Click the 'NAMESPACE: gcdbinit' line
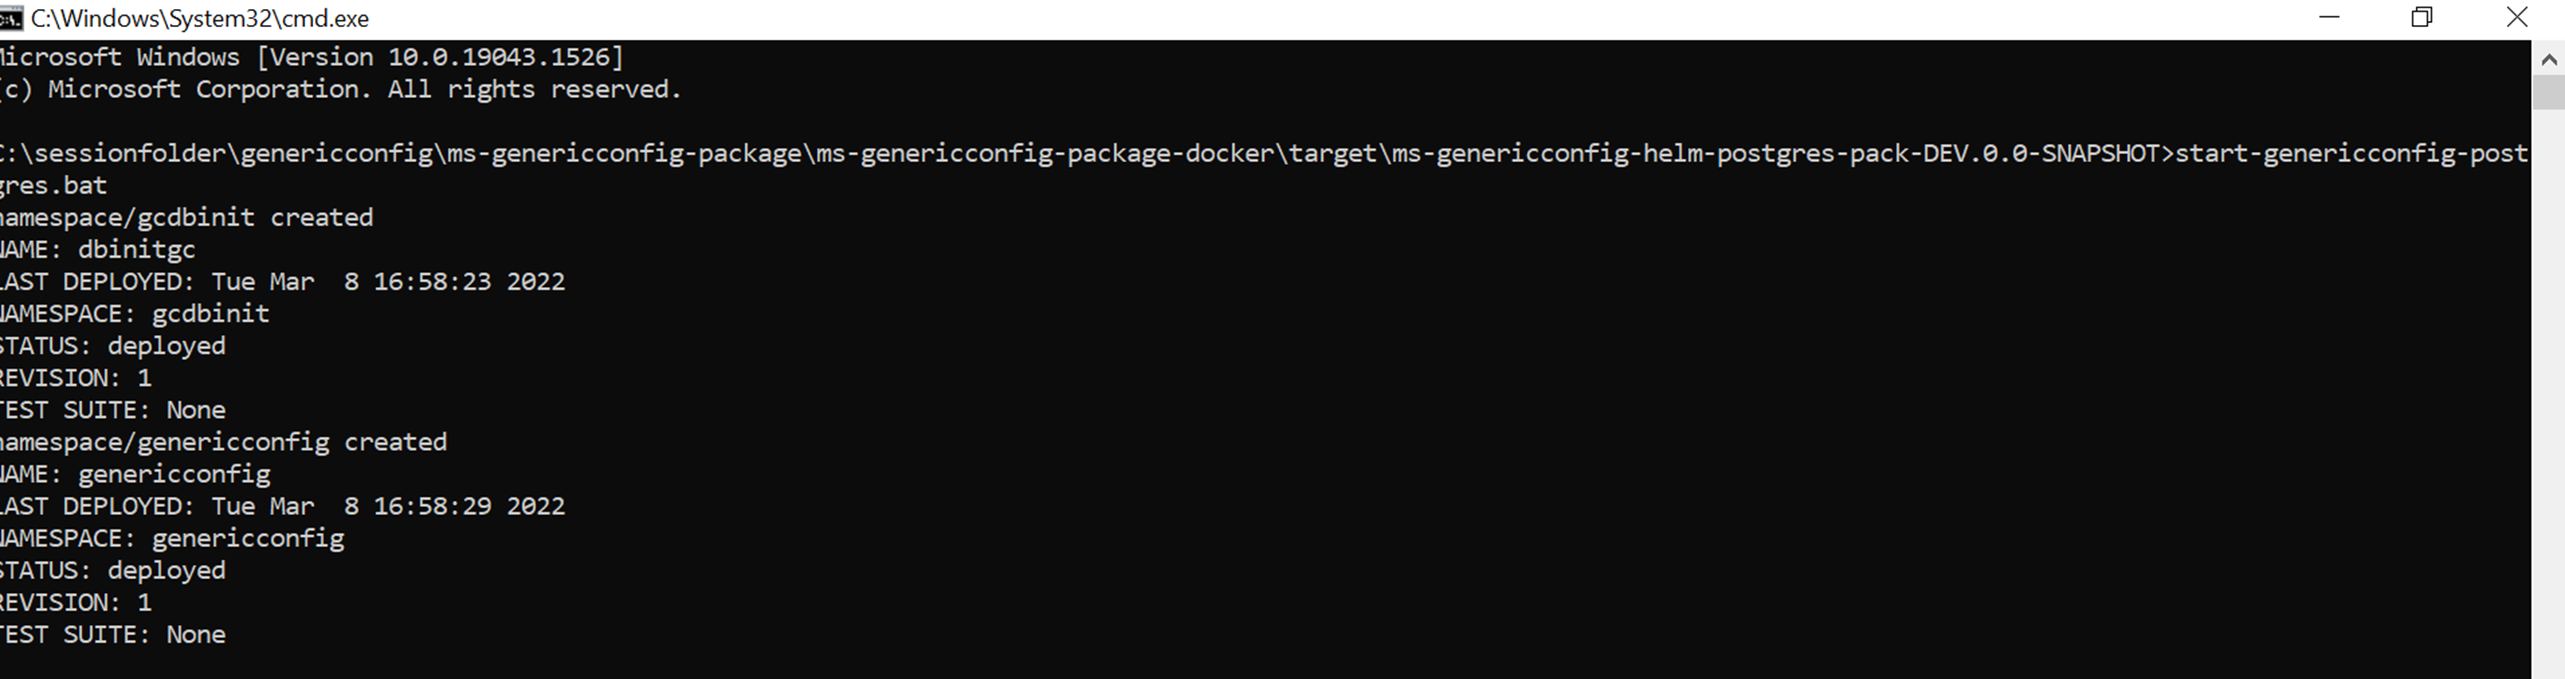This screenshot has width=2565, height=679. 135,313
